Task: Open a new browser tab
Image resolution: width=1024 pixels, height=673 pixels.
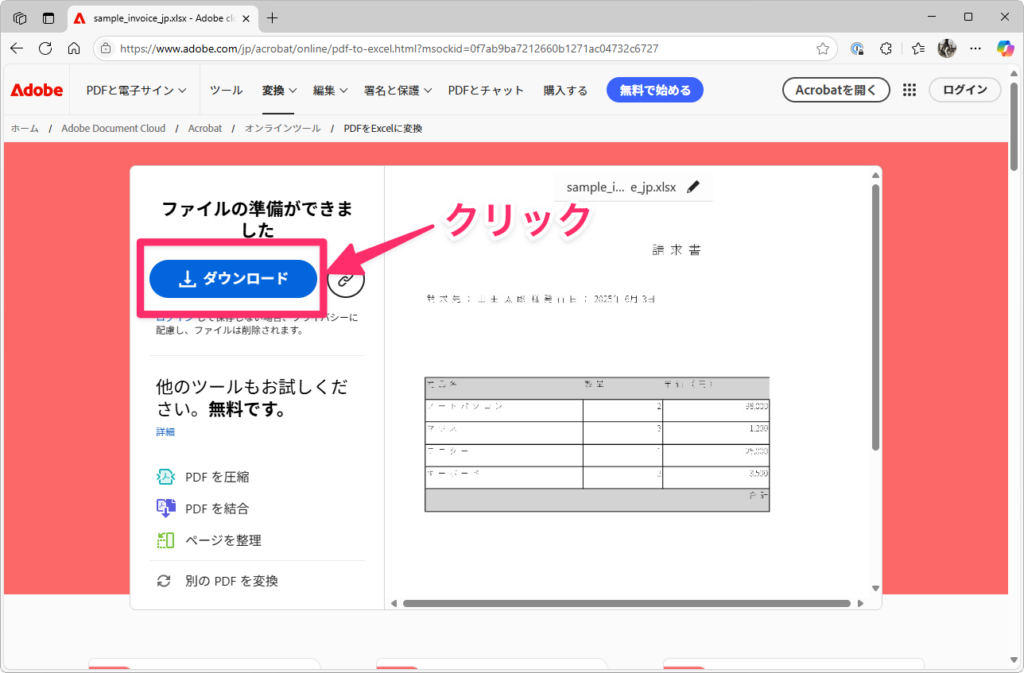Action: (272, 18)
